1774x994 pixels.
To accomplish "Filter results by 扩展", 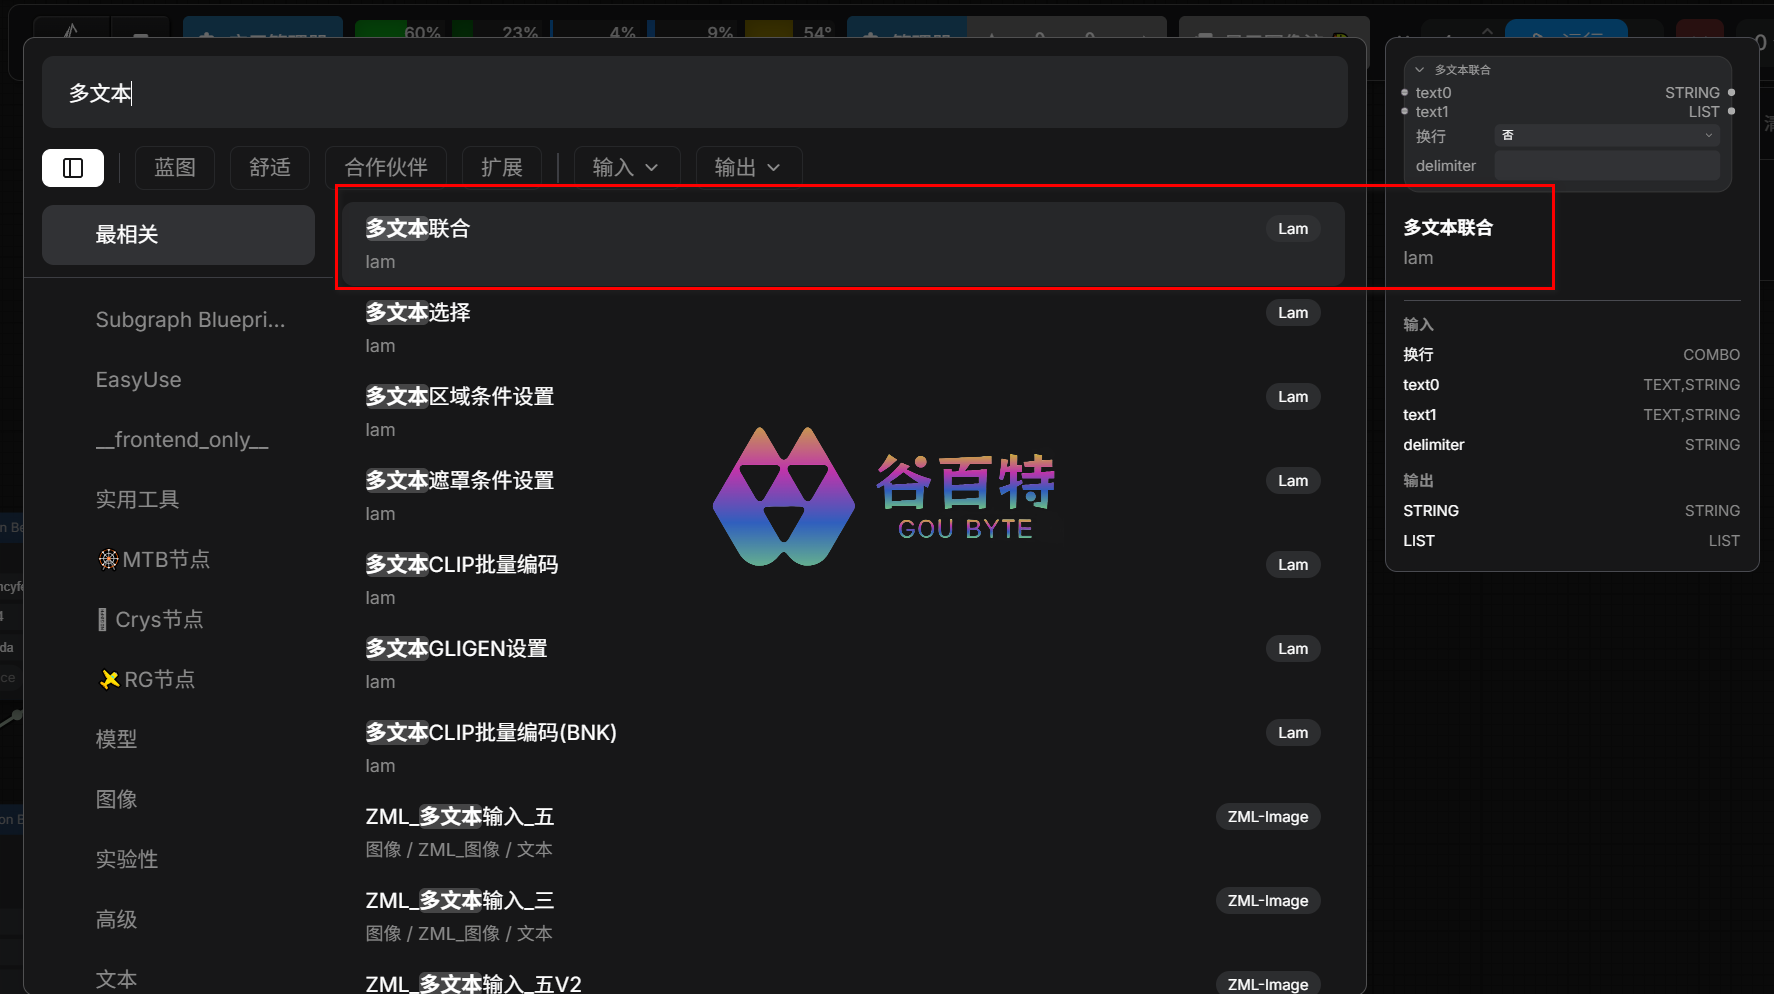I will click(x=502, y=167).
